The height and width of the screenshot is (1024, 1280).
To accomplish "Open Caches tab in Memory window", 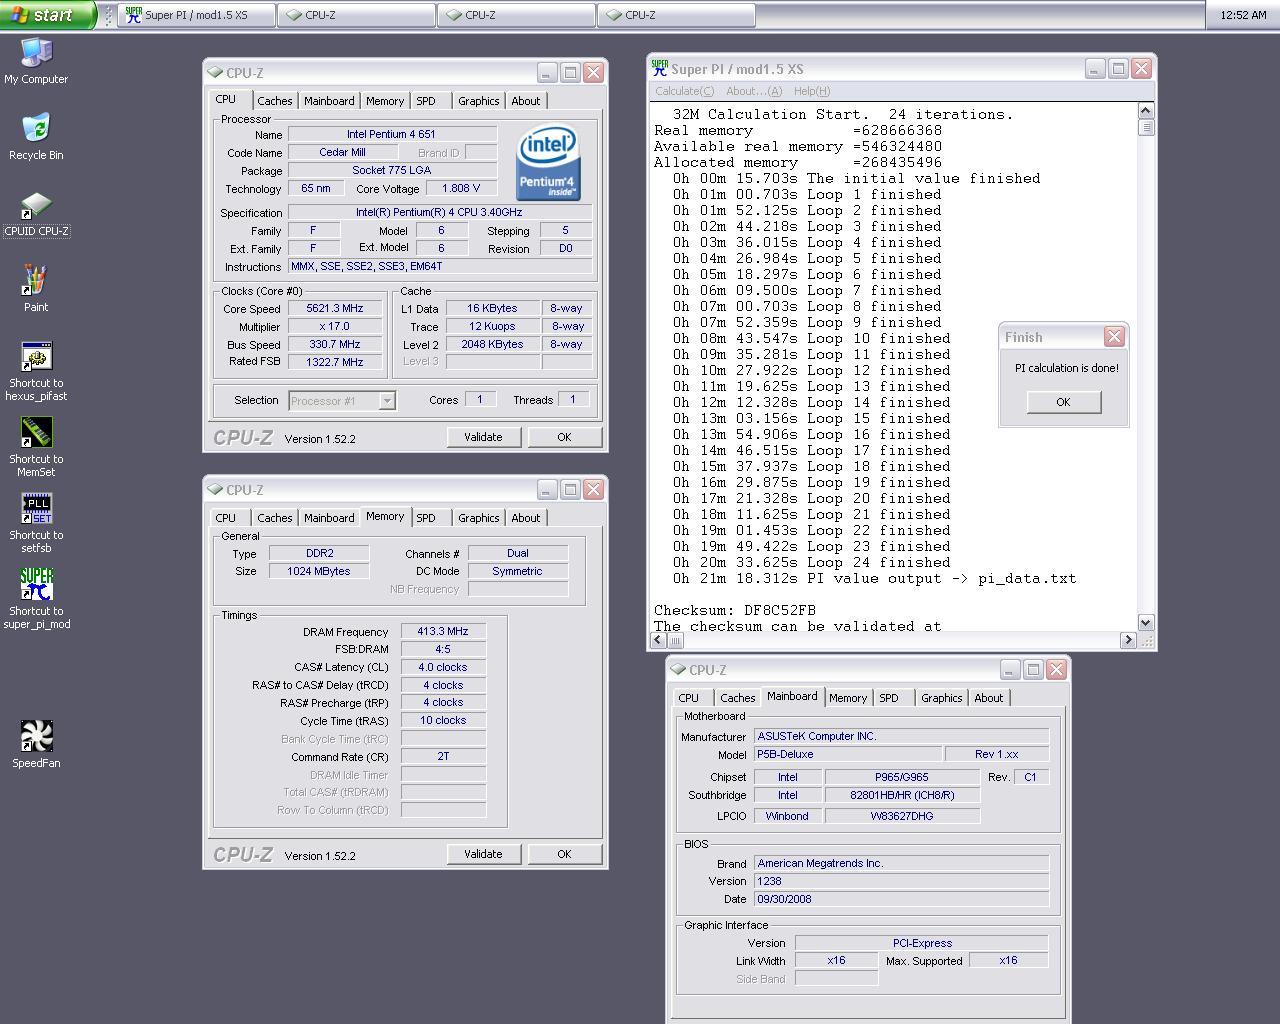I will coord(274,518).
